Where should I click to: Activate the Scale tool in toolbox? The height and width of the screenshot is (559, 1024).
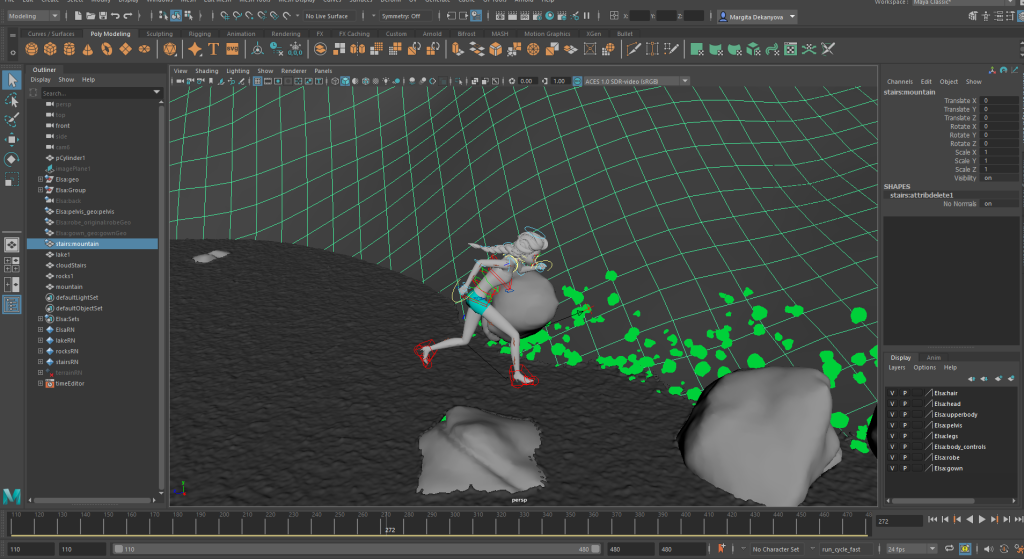tap(12, 179)
